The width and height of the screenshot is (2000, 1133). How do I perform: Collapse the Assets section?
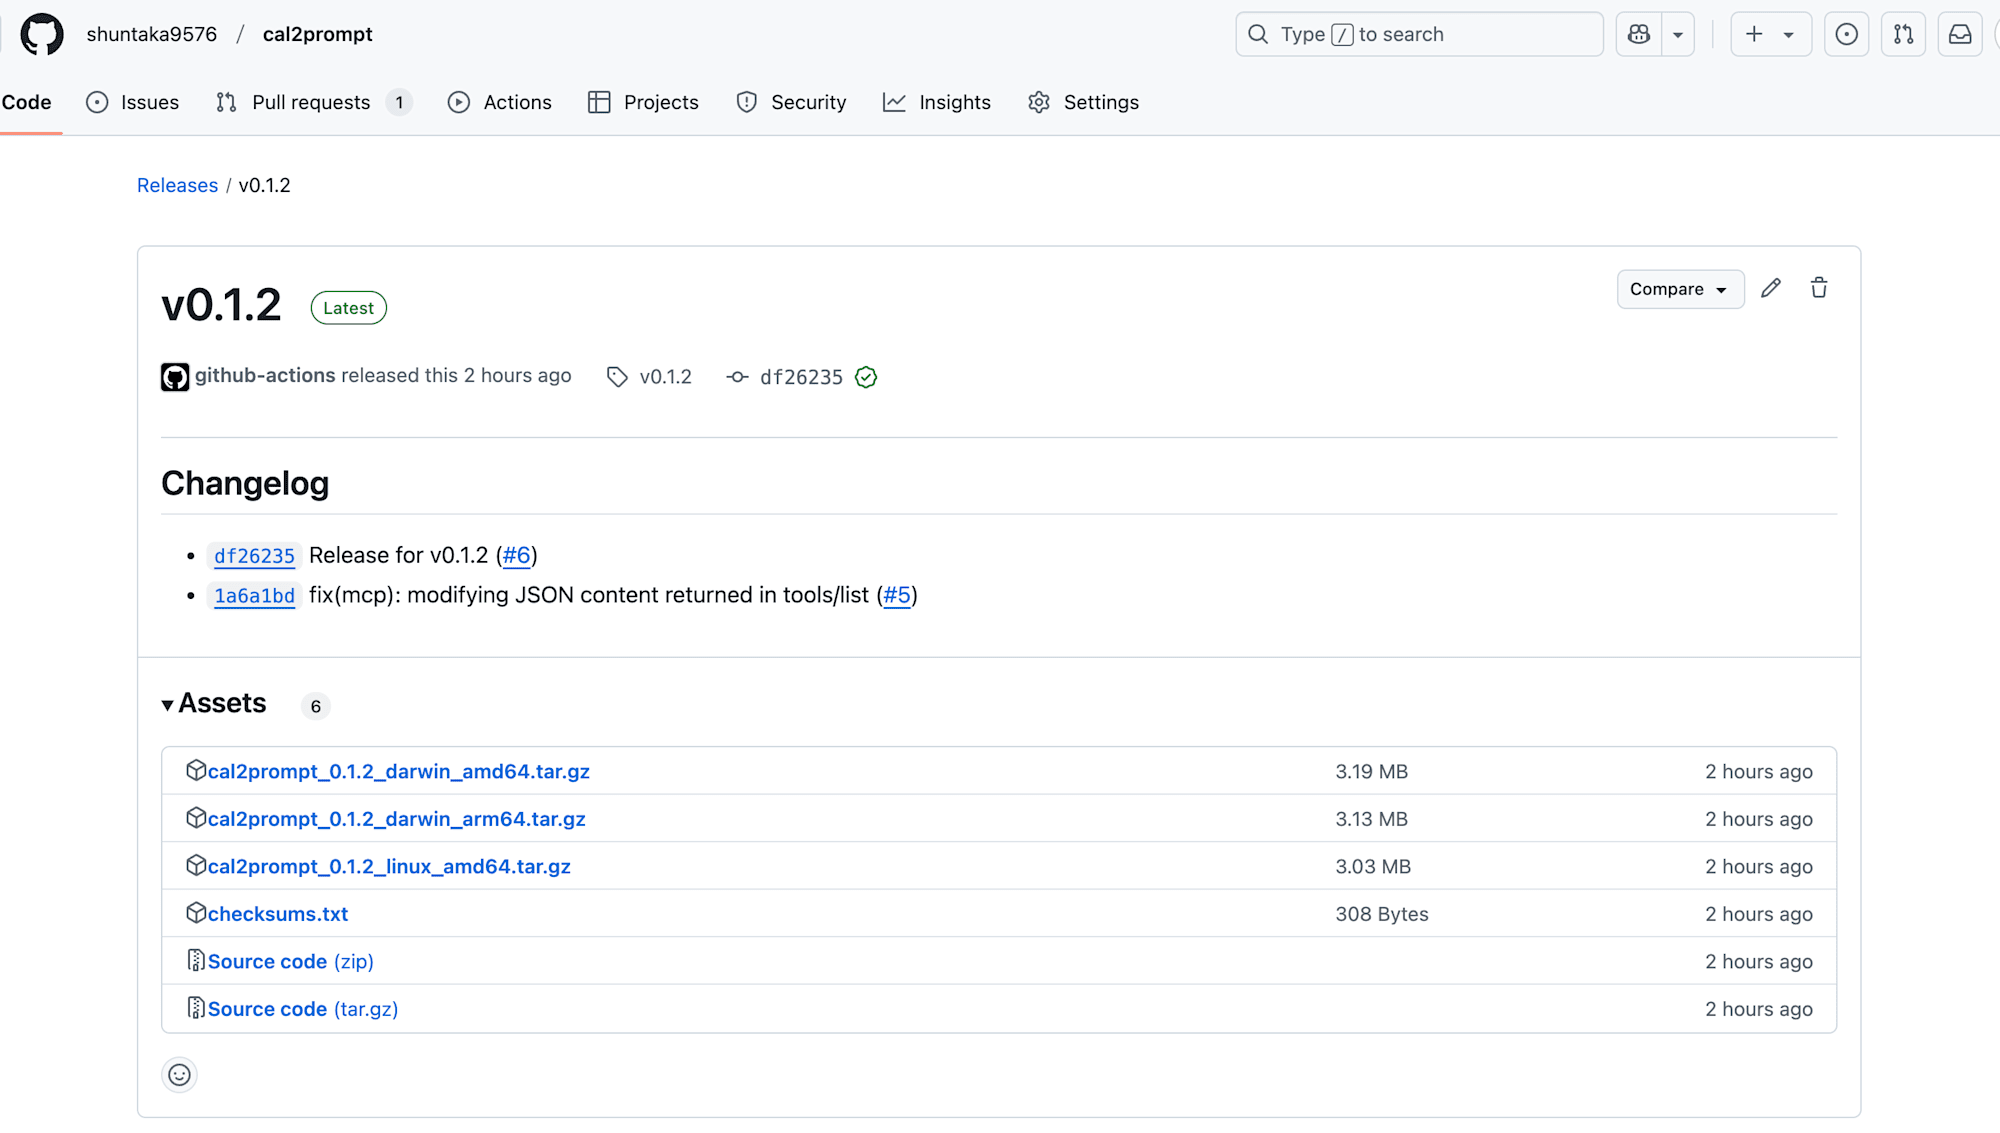pos(214,704)
